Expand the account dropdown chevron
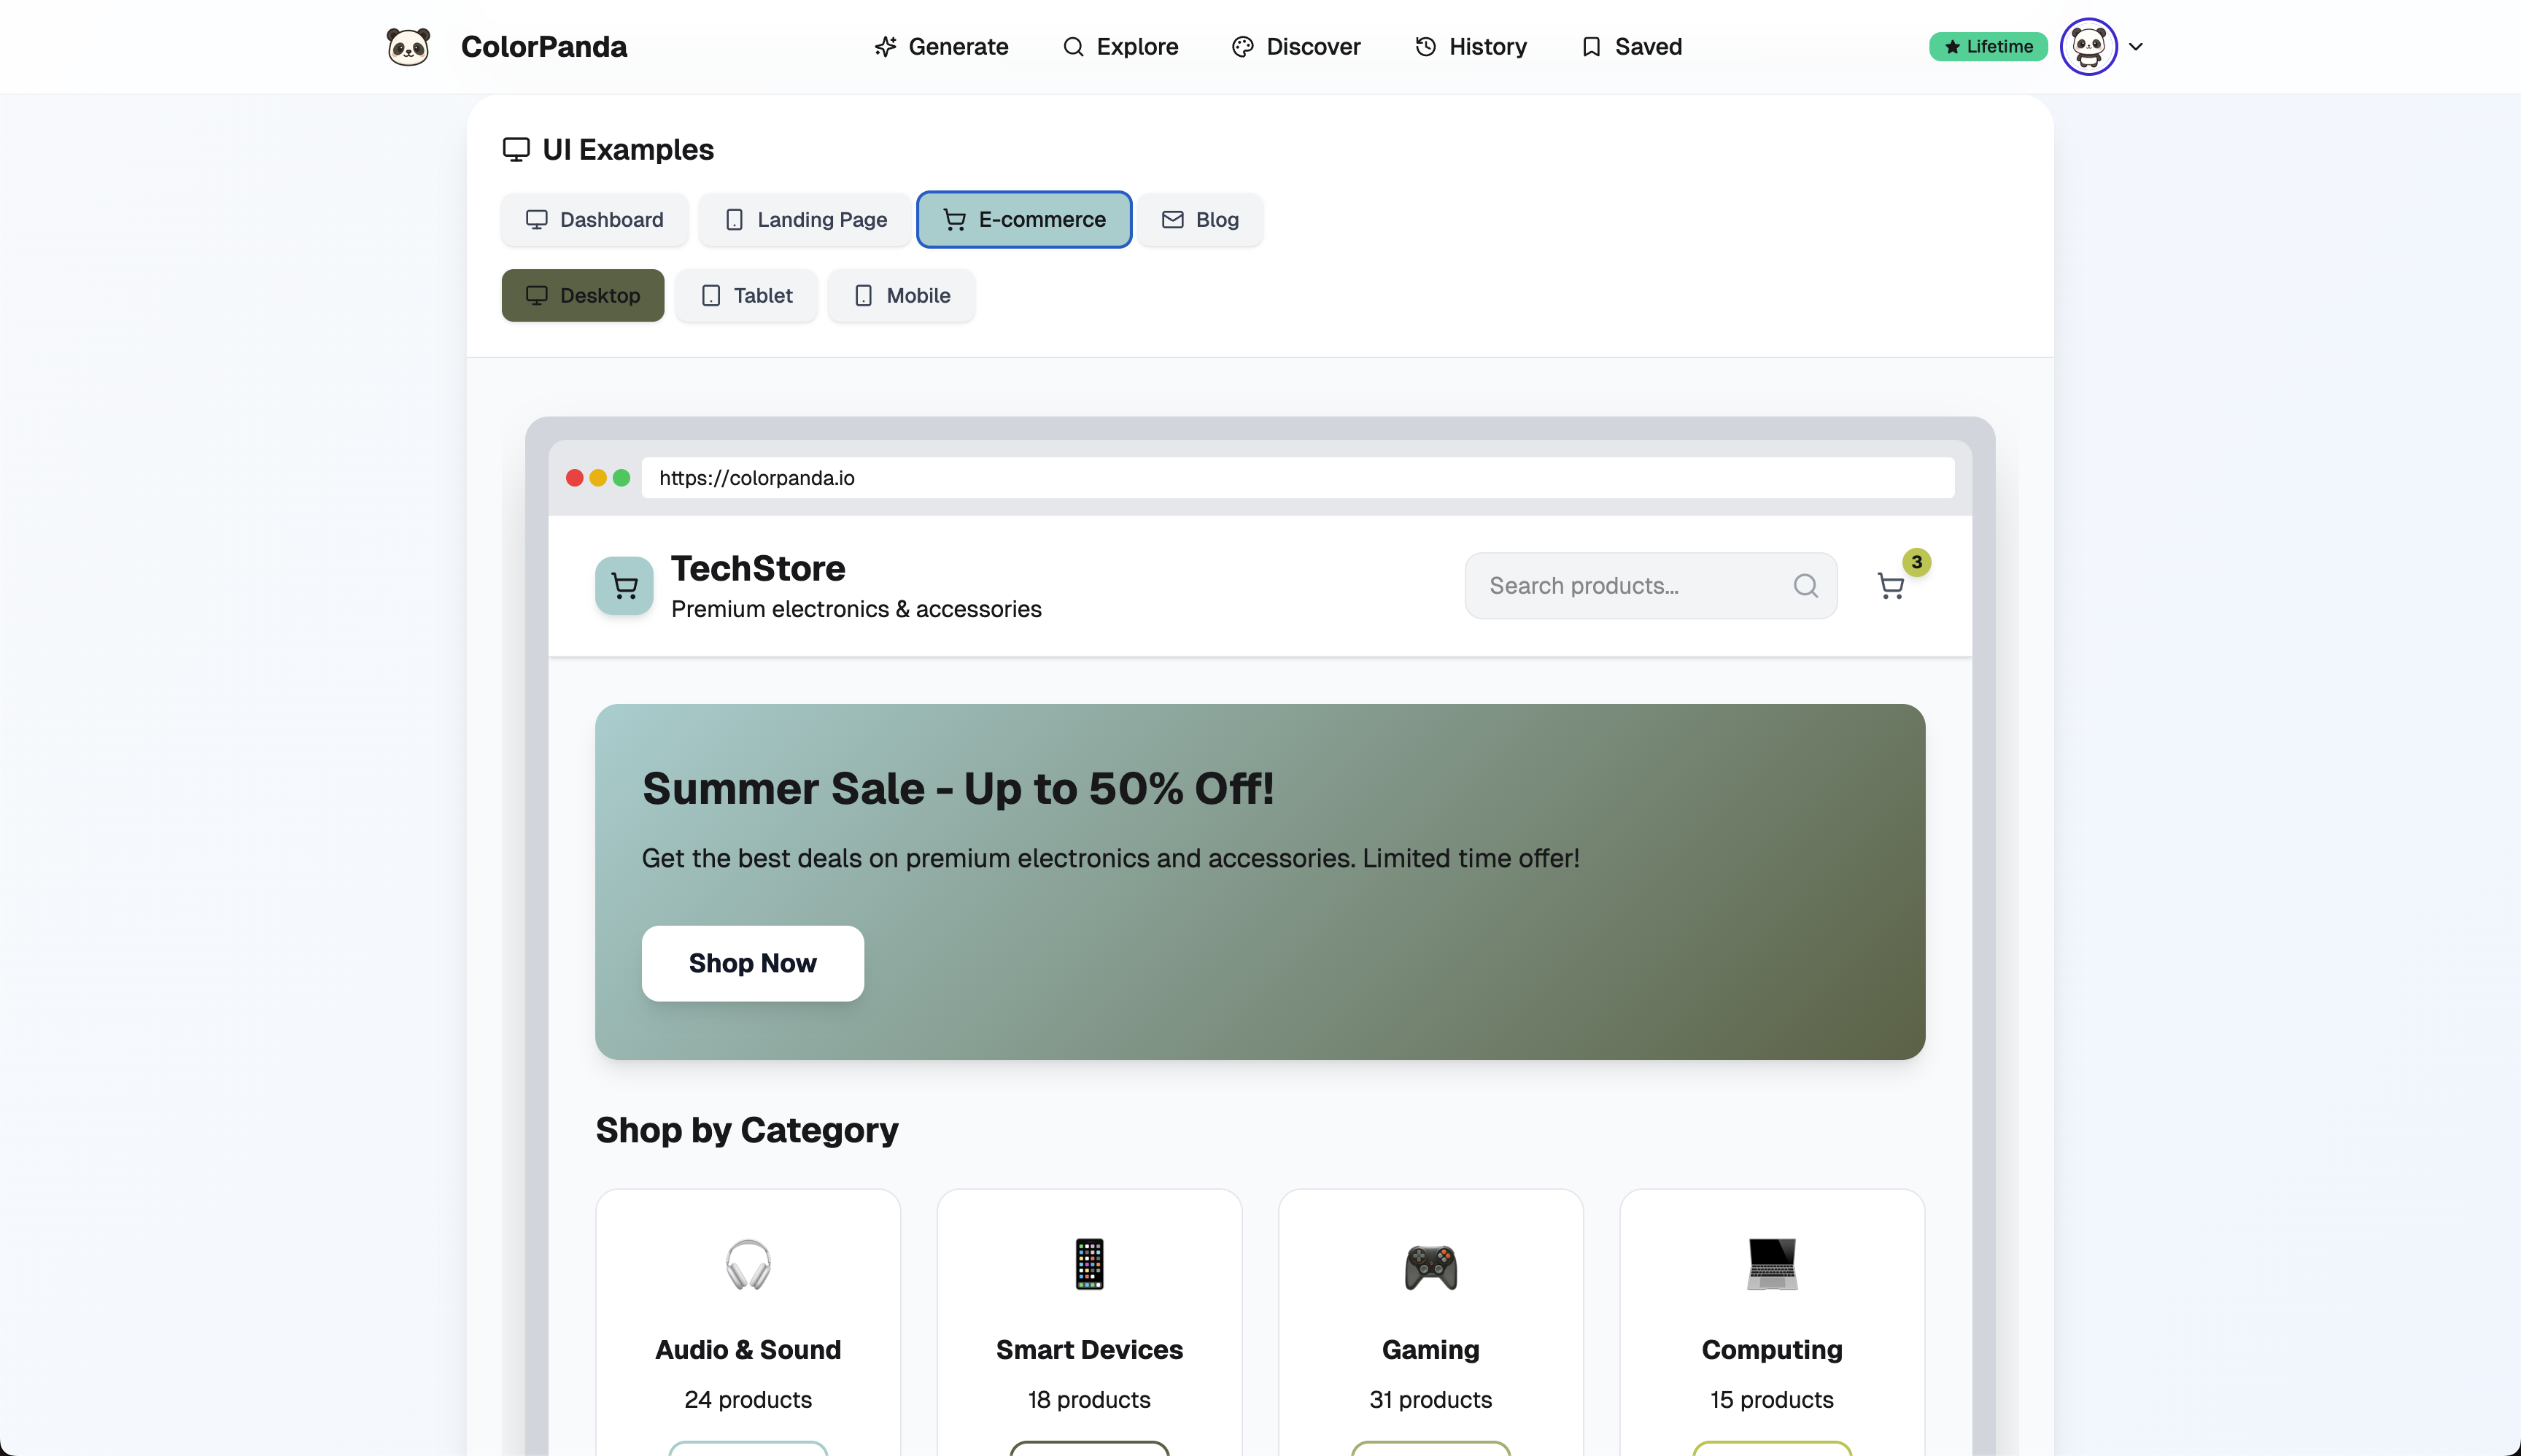This screenshot has width=2521, height=1456. 2136,47
